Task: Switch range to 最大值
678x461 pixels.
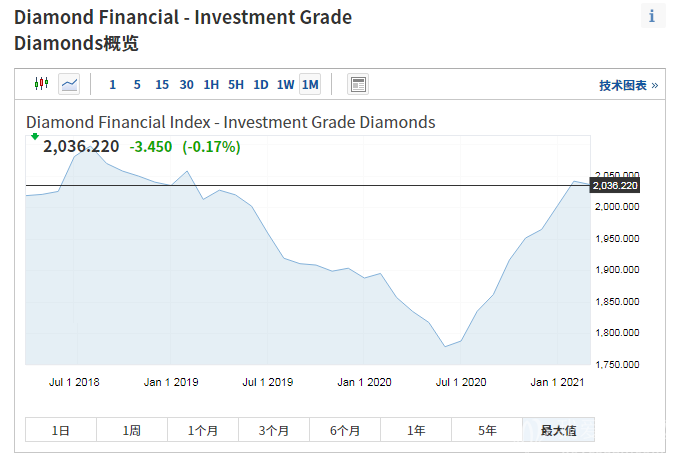Action: (558, 430)
